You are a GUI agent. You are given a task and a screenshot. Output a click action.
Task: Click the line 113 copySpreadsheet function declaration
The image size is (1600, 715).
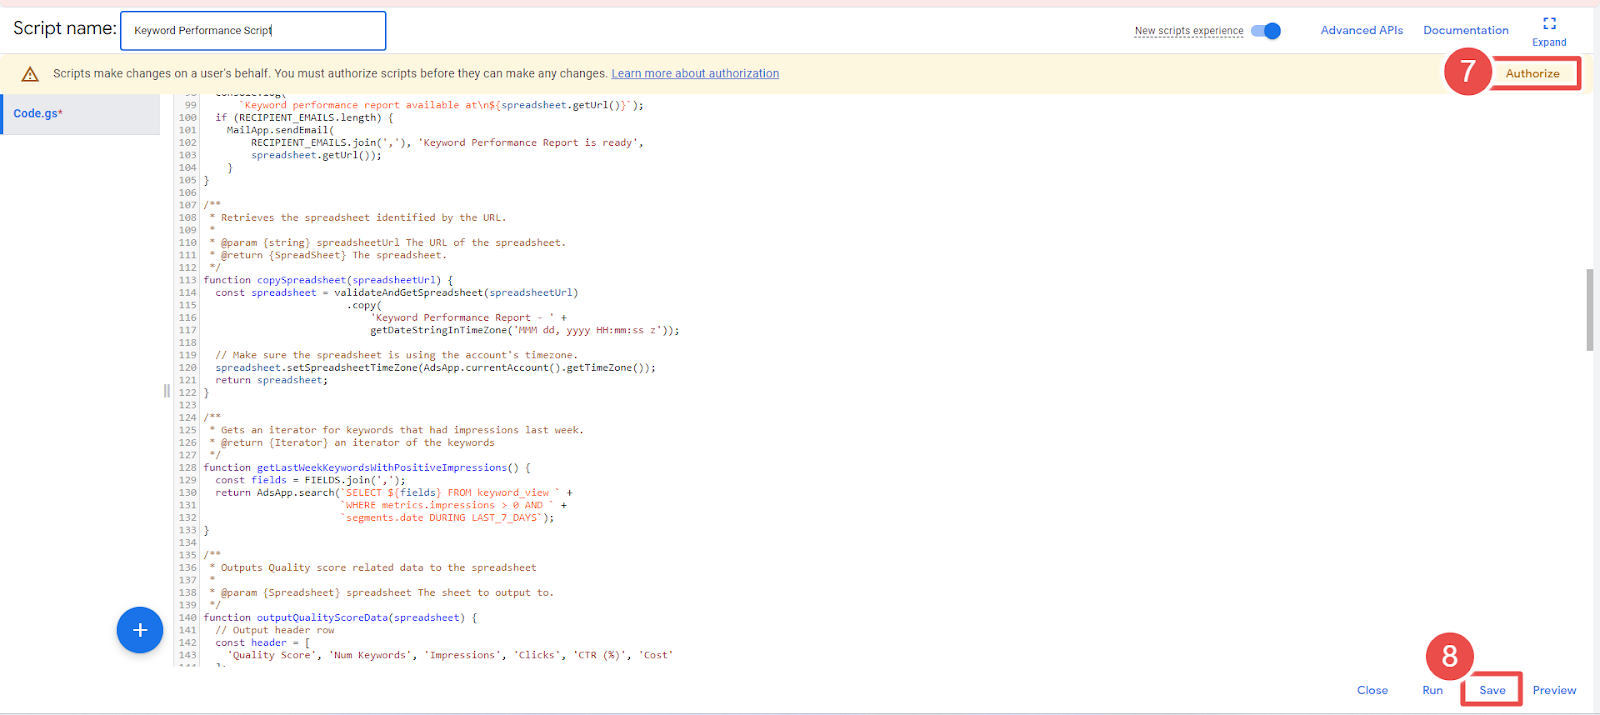[328, 280]
